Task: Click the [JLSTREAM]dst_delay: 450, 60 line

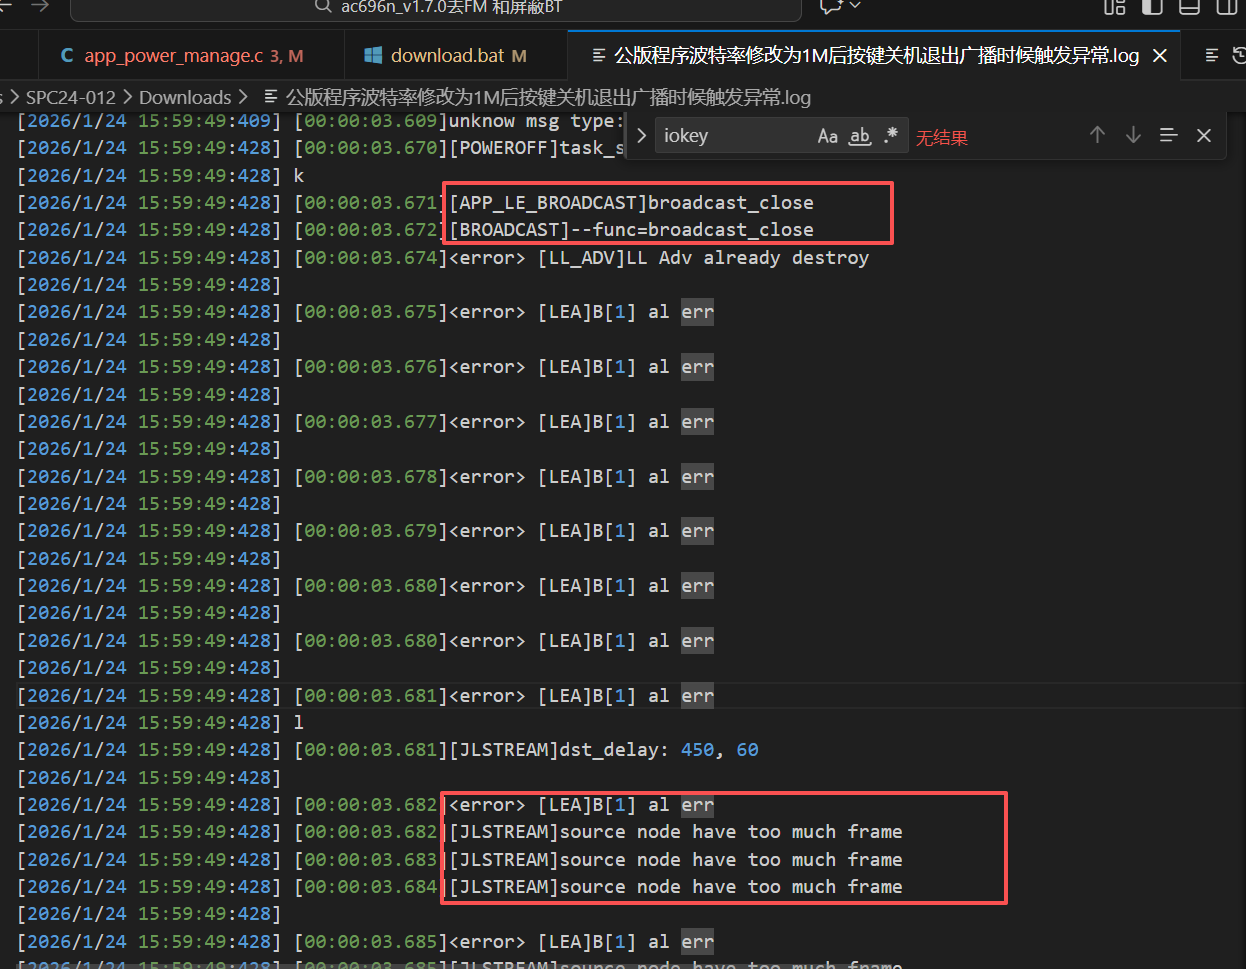Action: [604, 750]
